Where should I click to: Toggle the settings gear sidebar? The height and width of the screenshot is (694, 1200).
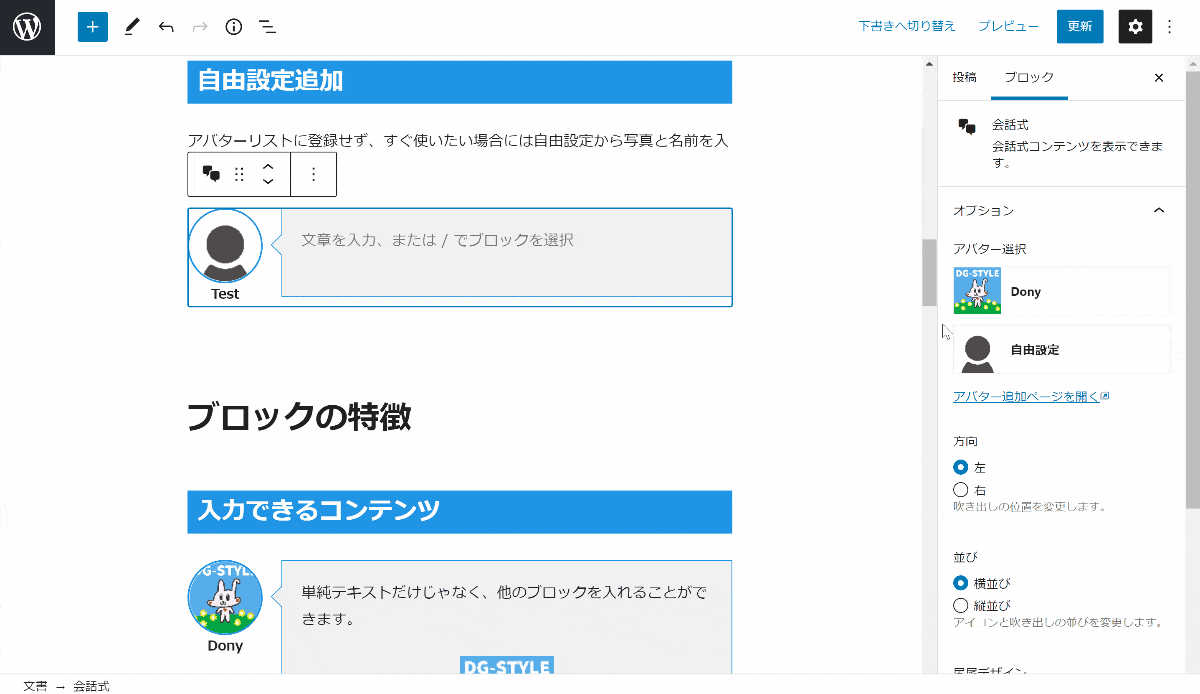click(x=1135, y=27)
